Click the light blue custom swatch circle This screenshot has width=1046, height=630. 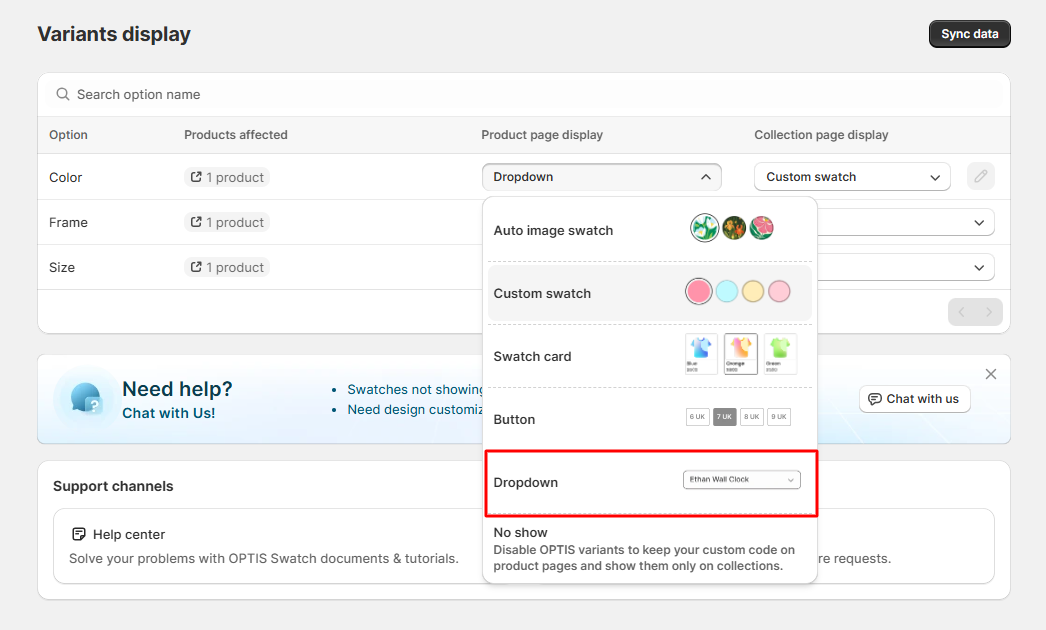coord(726,292)
